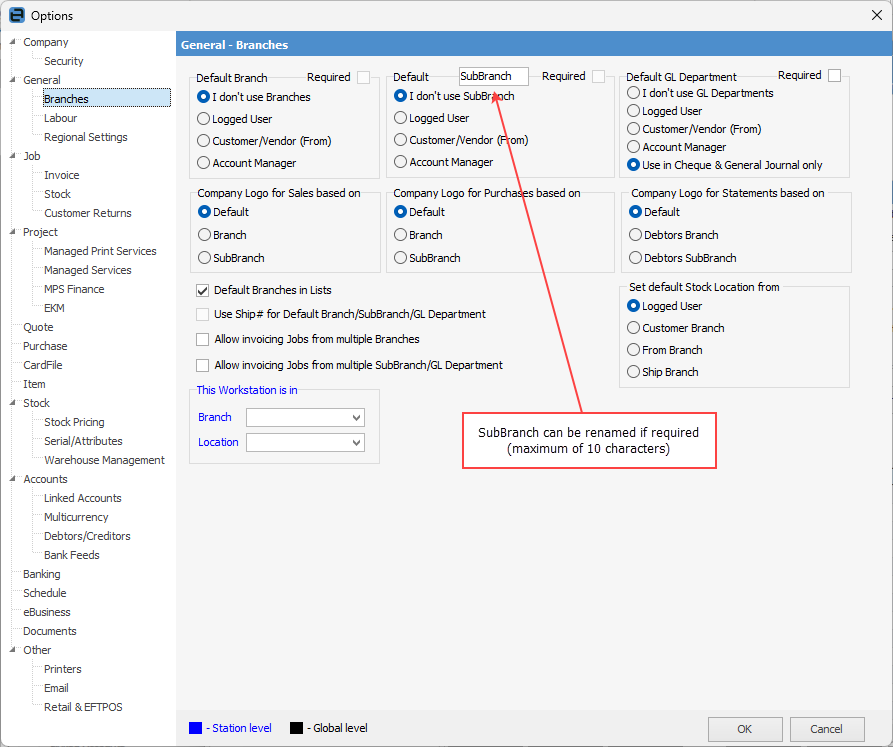893x747 pixels.
Task: Open Stock Pricing settings
Action: click(x=74, y=422)
